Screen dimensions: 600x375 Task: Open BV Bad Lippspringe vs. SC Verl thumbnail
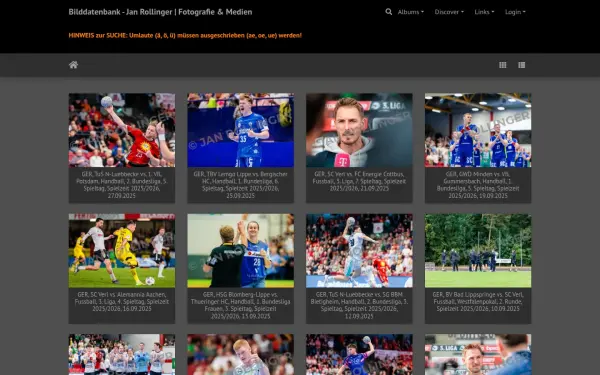click(x=478, y=251)
